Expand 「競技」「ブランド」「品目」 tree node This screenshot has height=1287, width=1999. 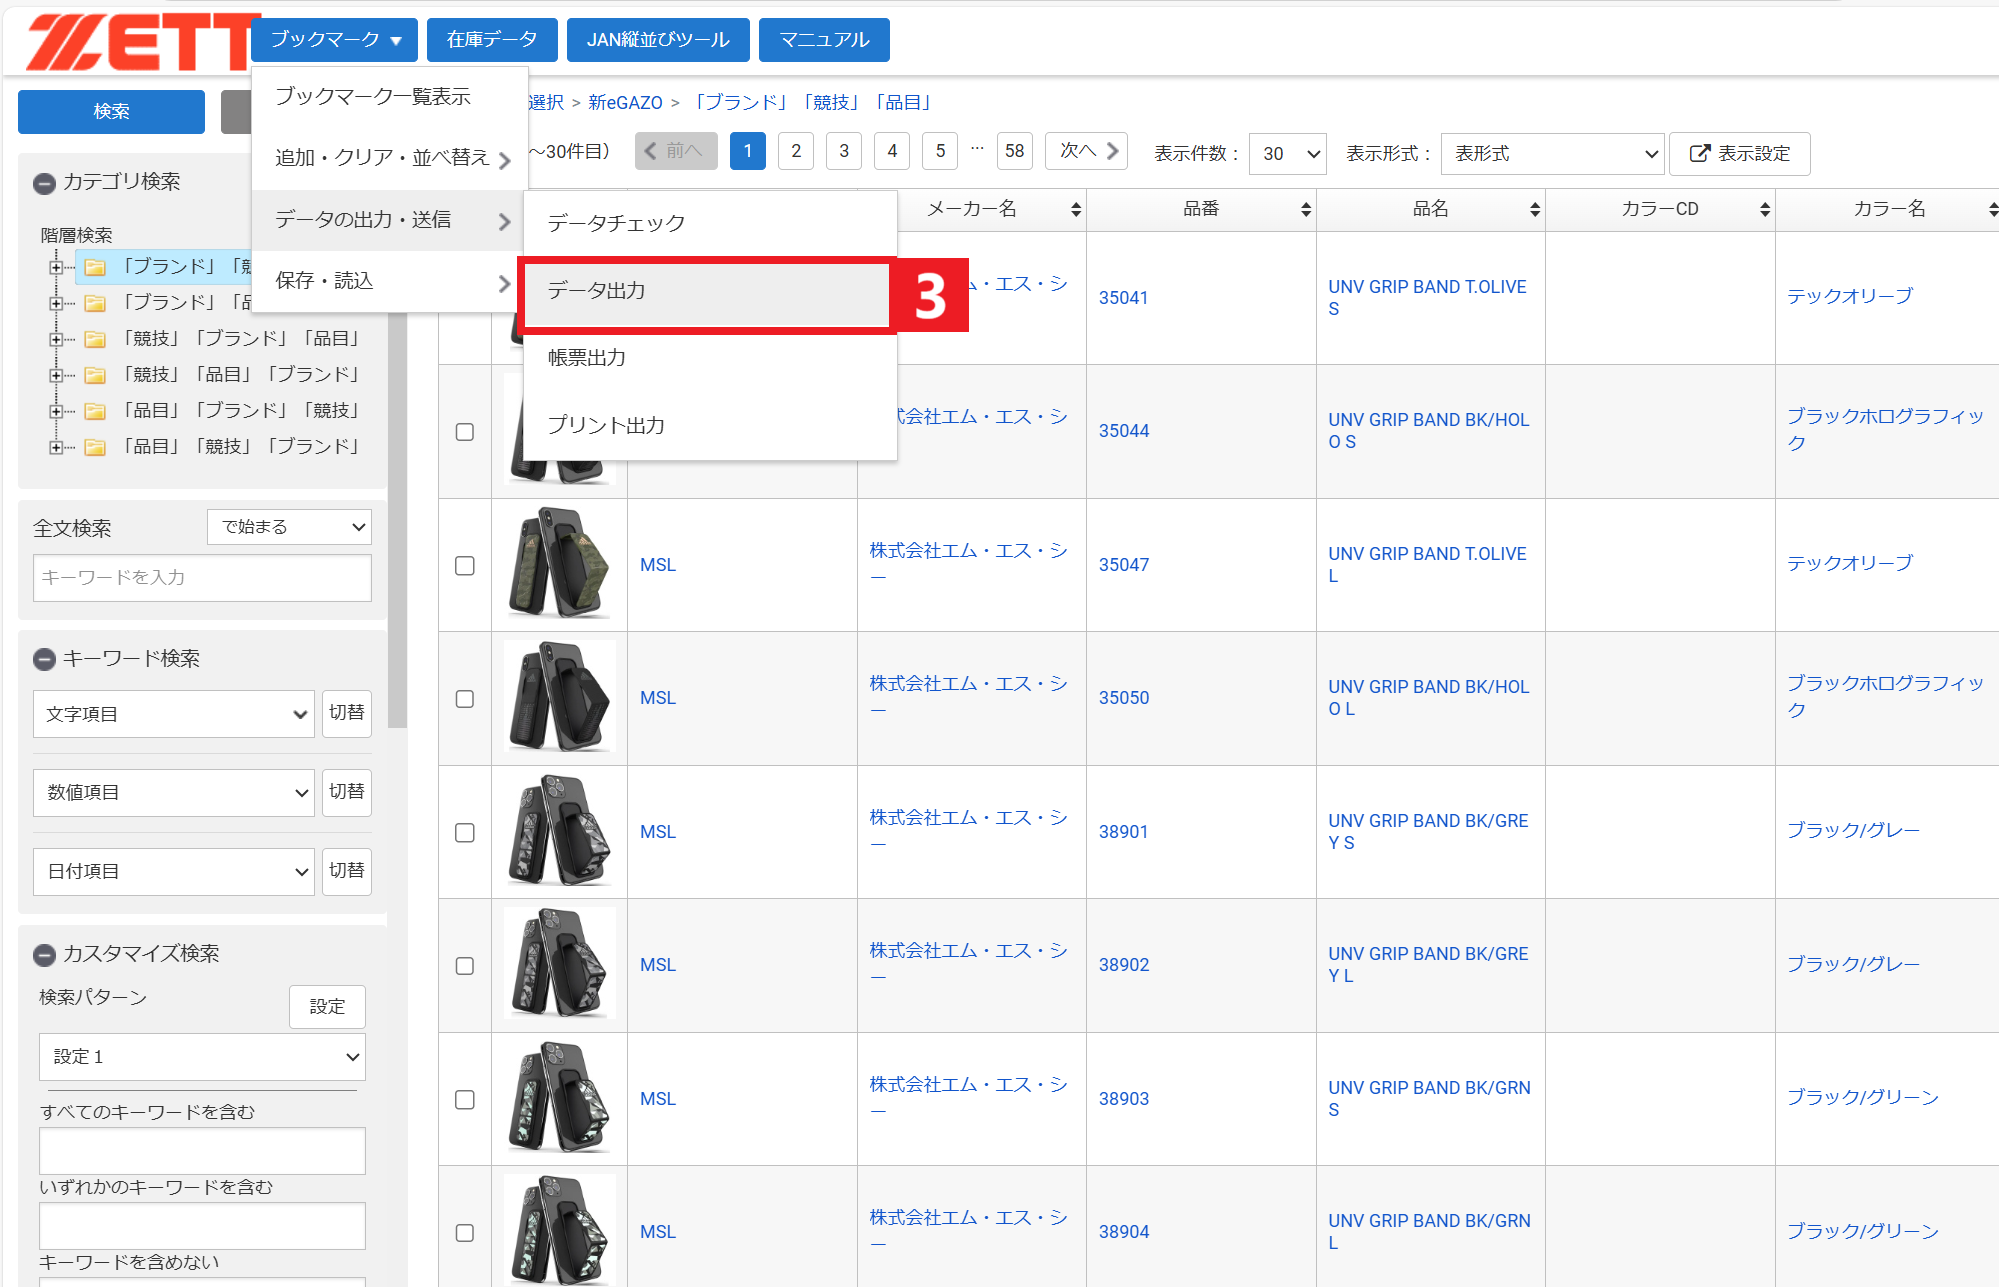tap(56, 339)
